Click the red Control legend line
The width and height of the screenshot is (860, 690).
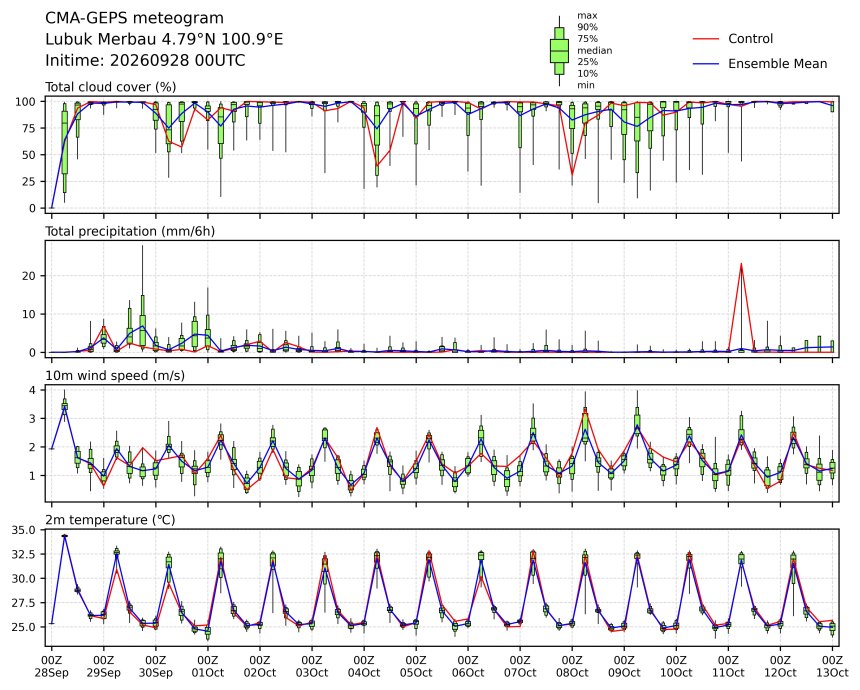point(706,39)
